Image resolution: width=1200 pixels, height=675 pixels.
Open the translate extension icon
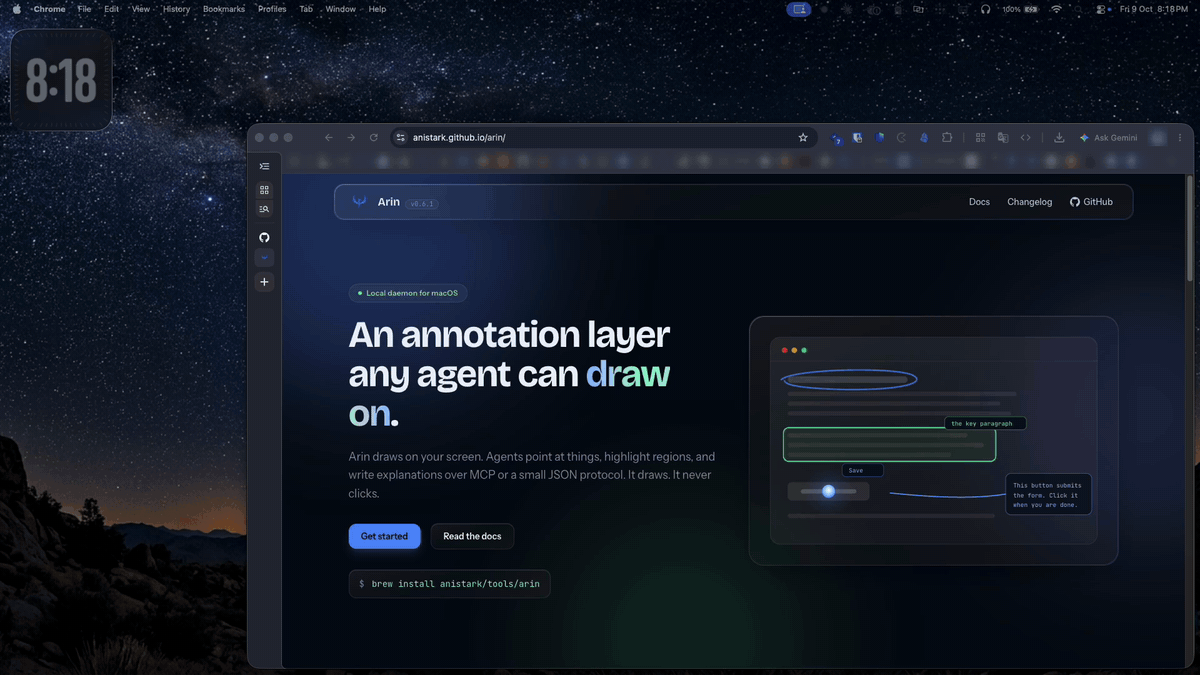pos(1003,138)
